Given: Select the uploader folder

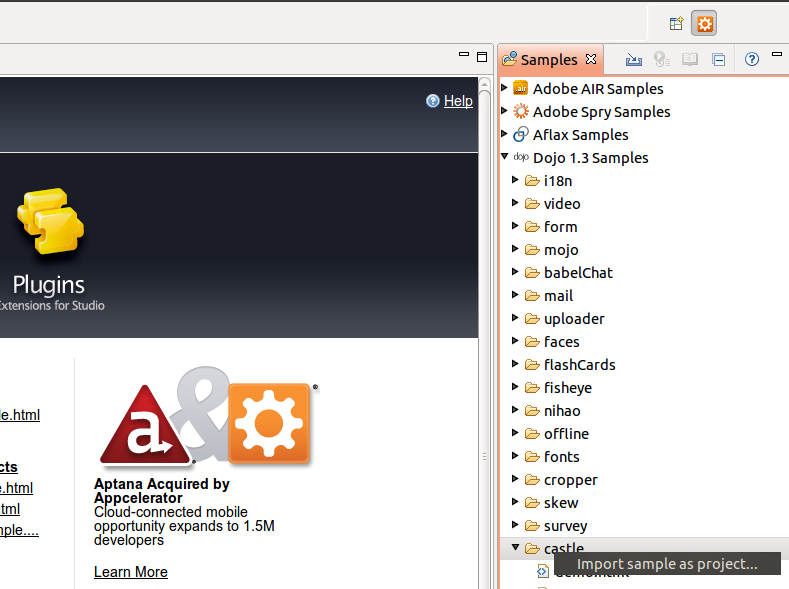Looking at the screenshot, I should [x=574, y=319].
